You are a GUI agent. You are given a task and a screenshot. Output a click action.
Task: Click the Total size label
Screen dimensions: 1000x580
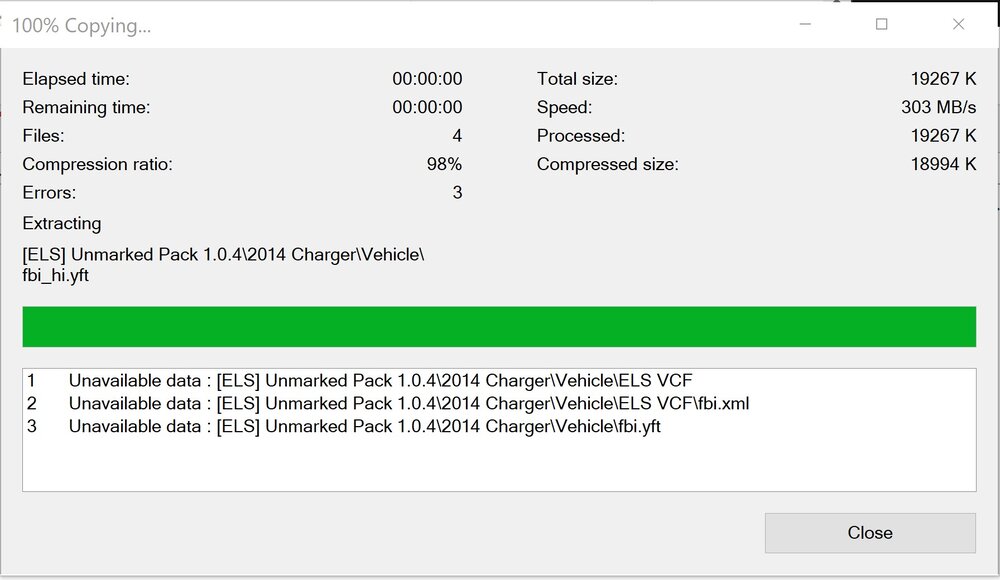tap(577, 79)
